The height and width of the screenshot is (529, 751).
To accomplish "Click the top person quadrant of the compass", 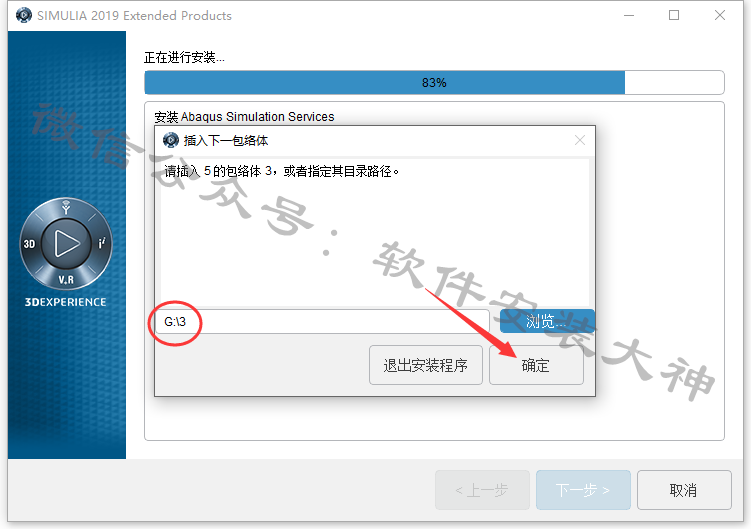I will tap(66, 207).
